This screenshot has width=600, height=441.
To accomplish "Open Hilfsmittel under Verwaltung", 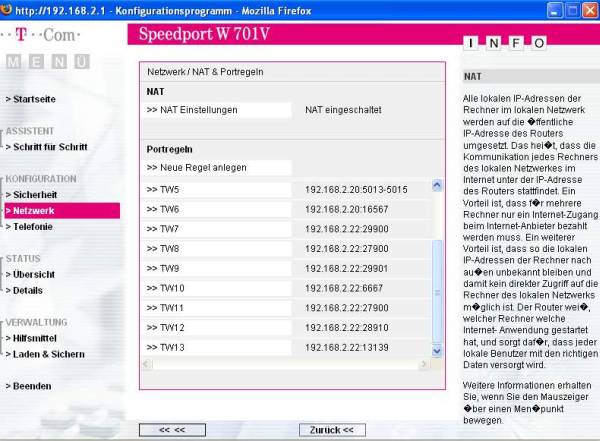I will coord(34,338).
